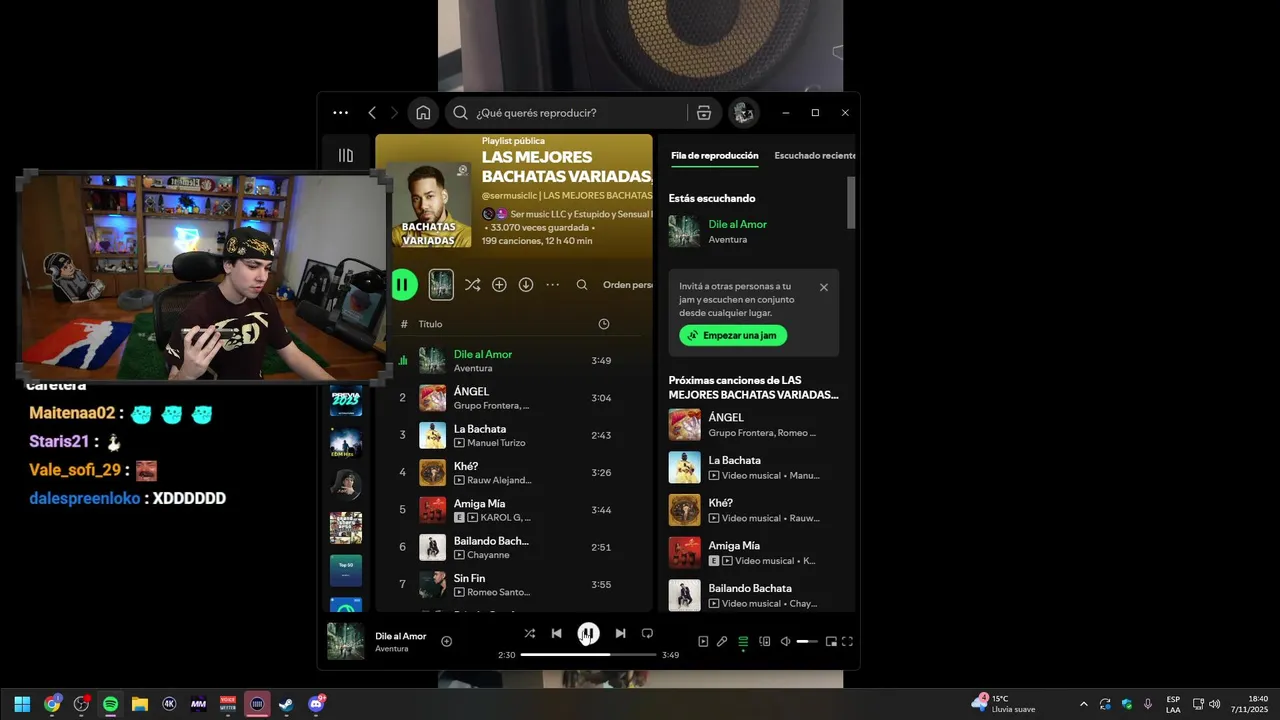Open the Browse icon in search bar
The height and width of the screenshot is (720, 1280).
(x=704, y=113)
